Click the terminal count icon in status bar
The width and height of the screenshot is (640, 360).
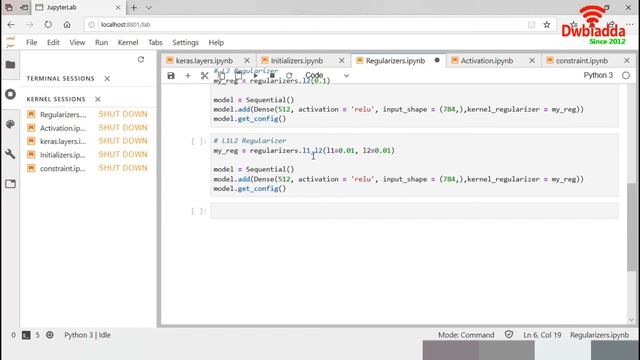point(26,335)
